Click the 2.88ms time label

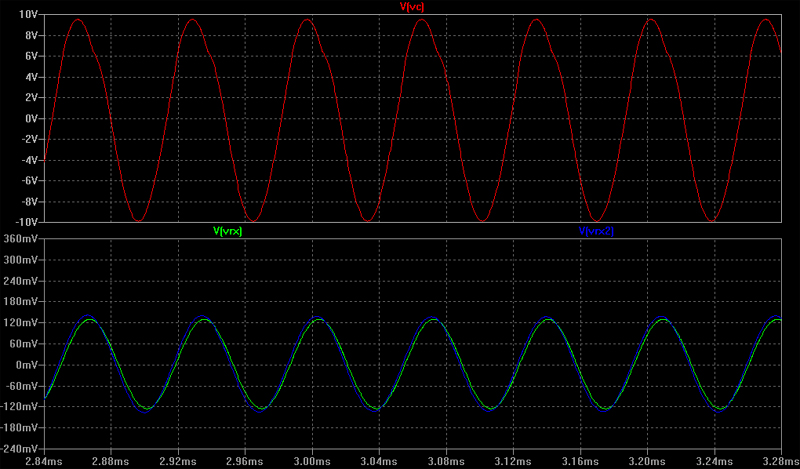pyautogui.click(x=112, y=462)
